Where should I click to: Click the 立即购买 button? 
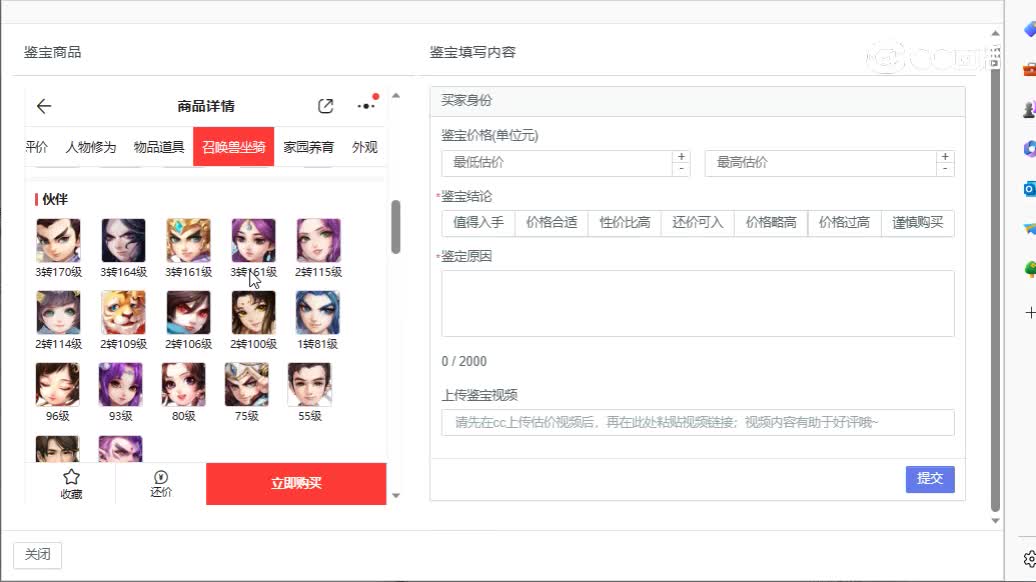point(296,484)
